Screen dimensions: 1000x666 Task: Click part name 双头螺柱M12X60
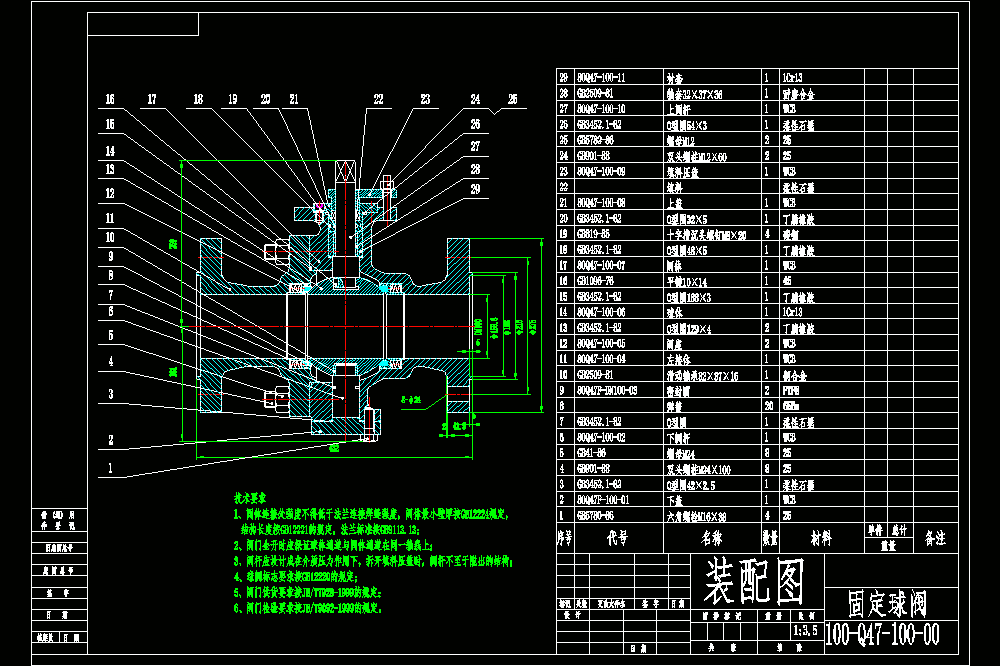tap(696, 156)
